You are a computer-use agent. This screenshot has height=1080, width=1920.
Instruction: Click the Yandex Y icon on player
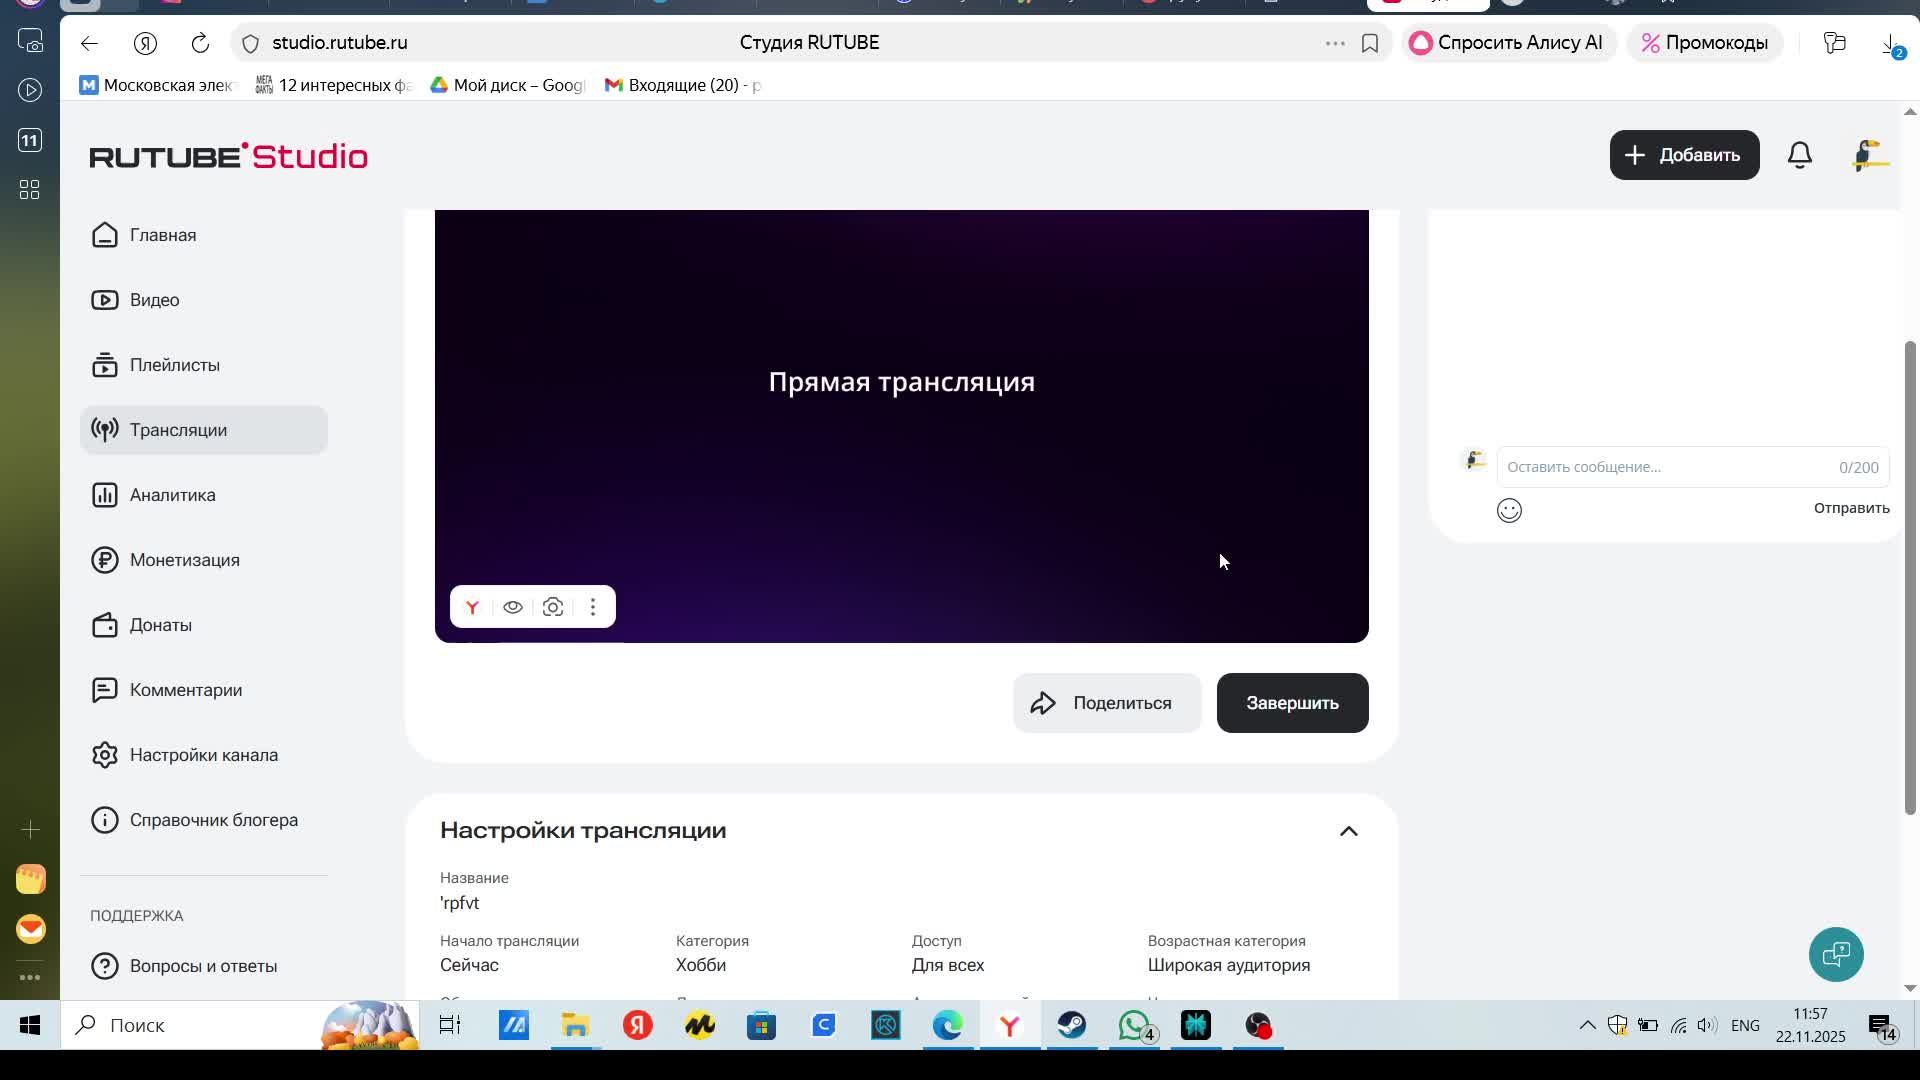click(472, 607)
